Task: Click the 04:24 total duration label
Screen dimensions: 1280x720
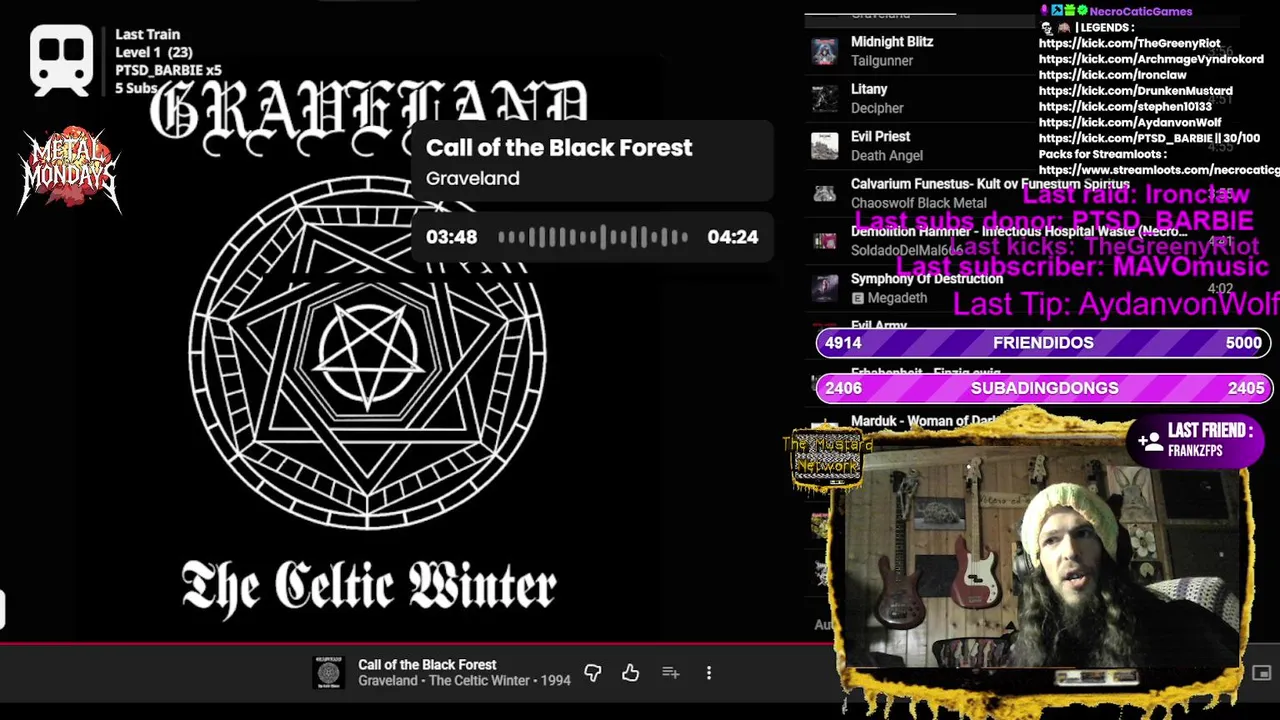Action: [x=732, y=237]
